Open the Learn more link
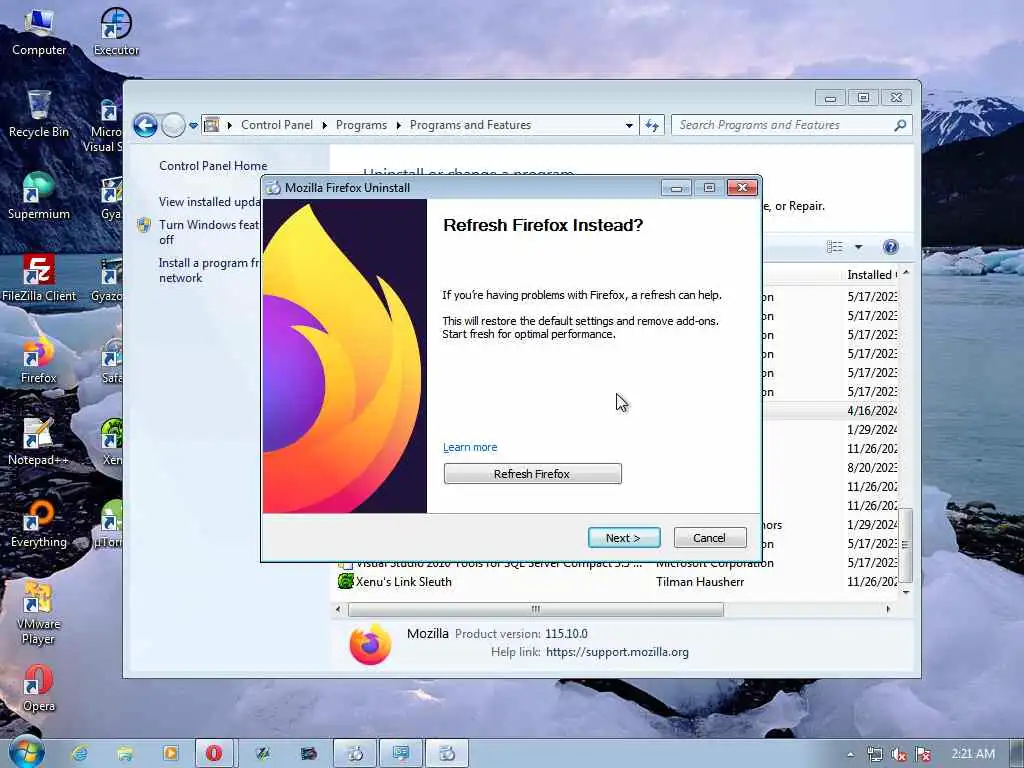This screenshot has height=768, width=1024. pos(470,447)
